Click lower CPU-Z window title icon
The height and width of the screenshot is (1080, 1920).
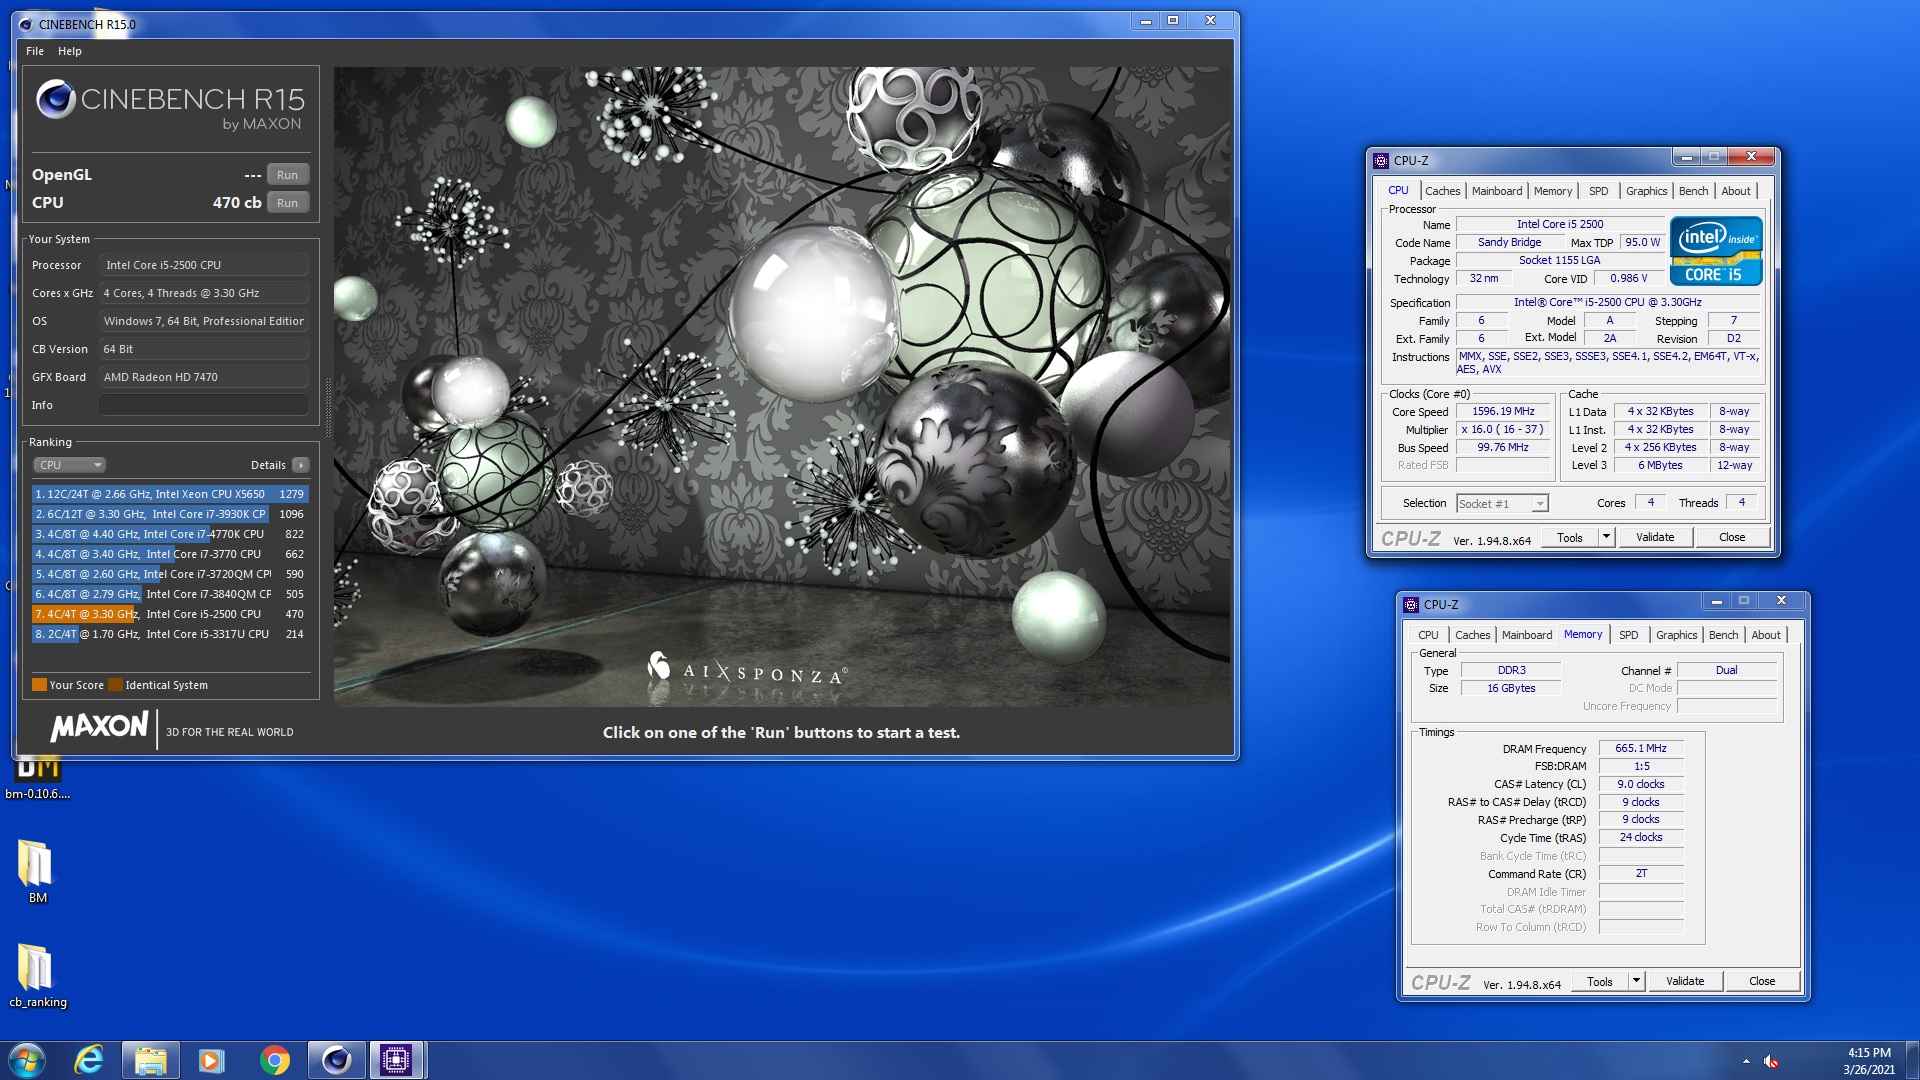(x=1411, y=604)
